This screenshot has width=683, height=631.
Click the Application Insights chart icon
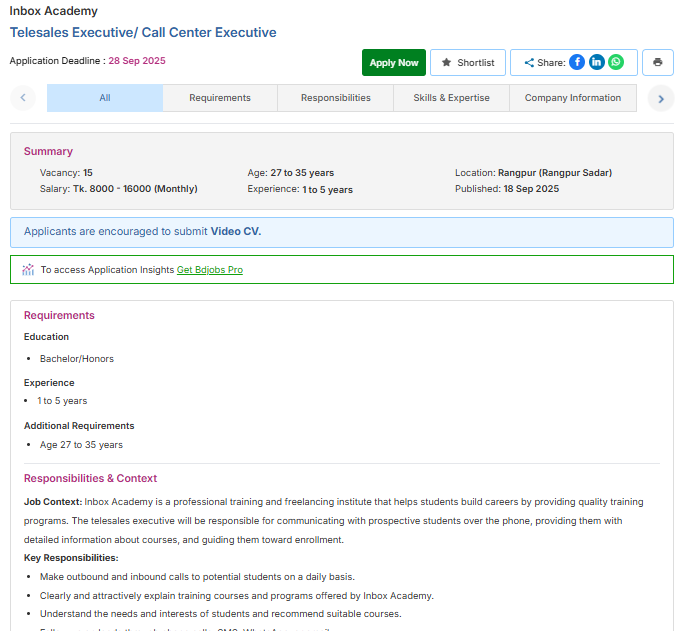pyautogui.click(x=28, y=269)
